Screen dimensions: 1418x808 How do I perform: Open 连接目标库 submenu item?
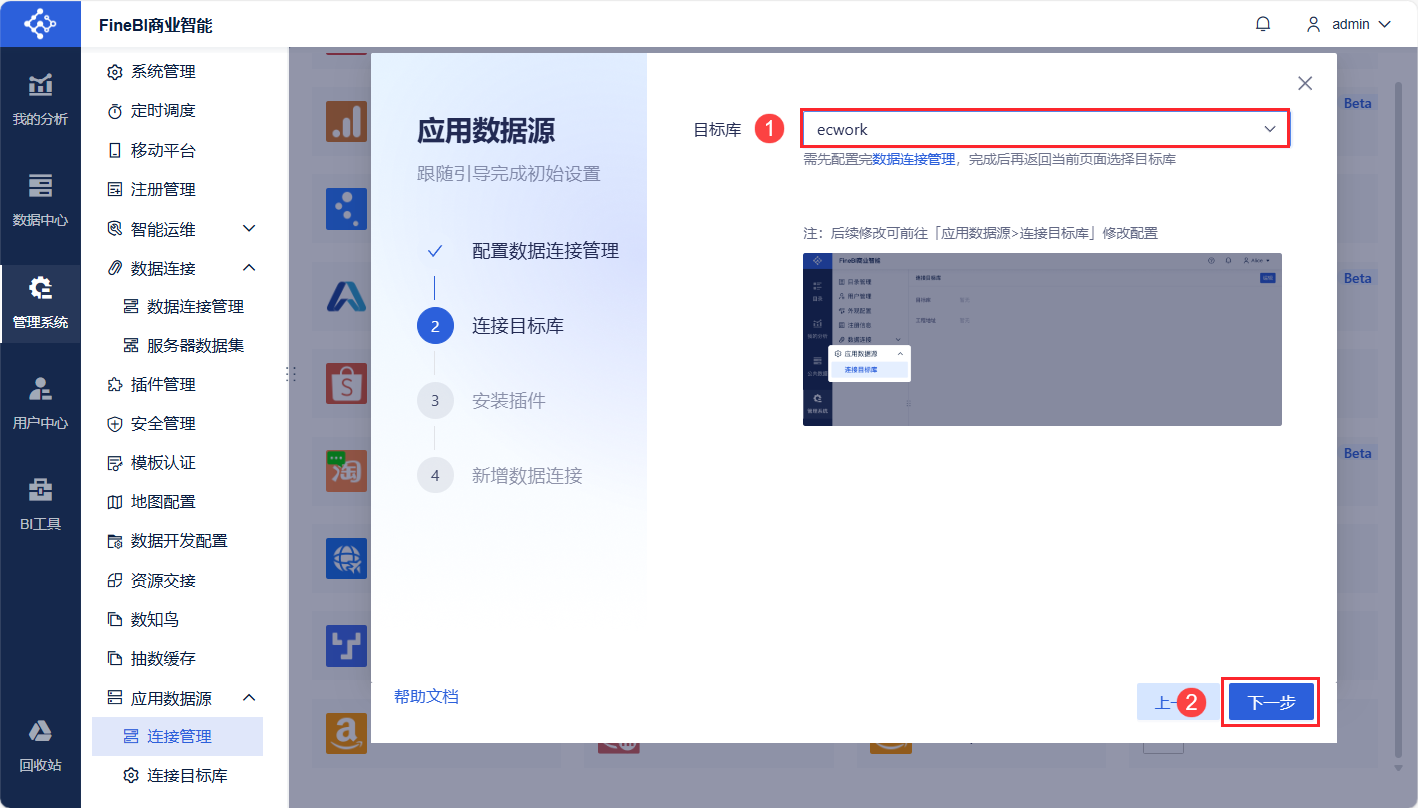pyautogui.click(x=177, y=776)
